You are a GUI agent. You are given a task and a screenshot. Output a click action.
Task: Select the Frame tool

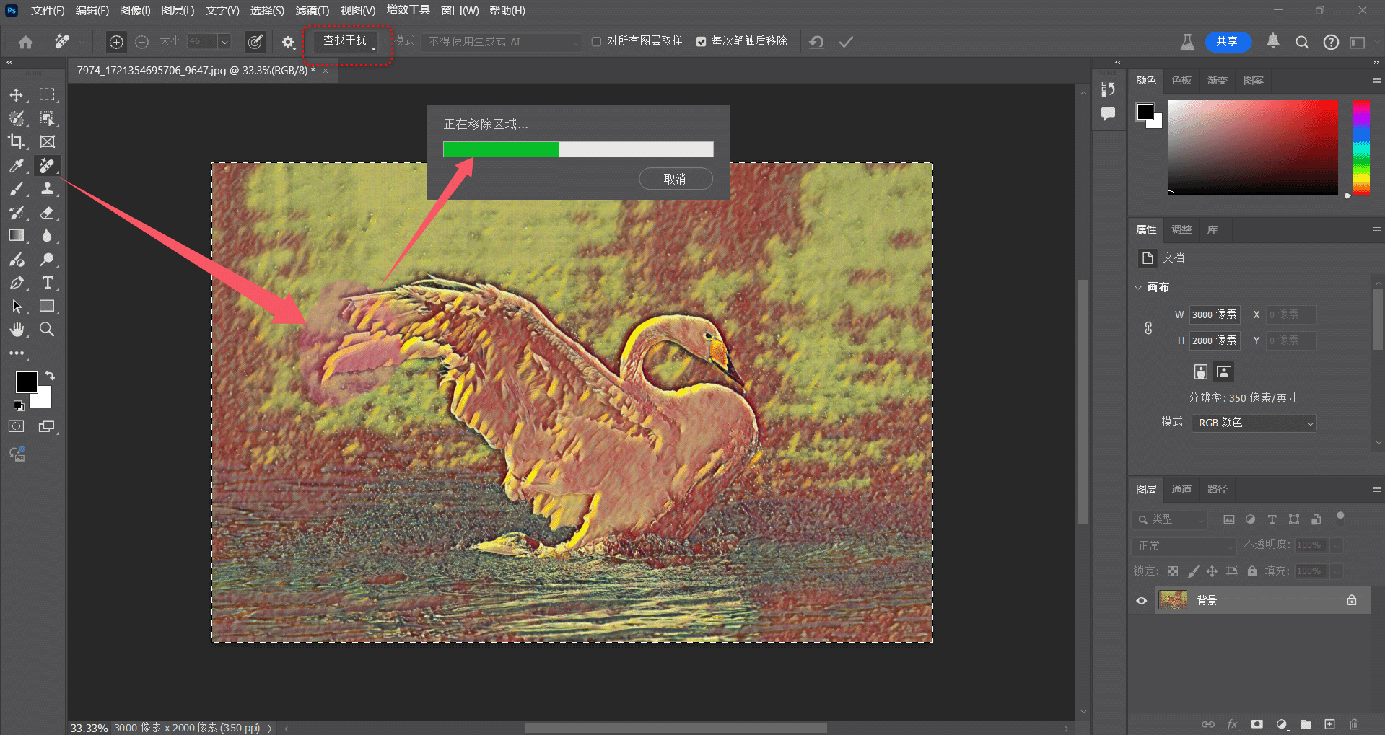47,142
